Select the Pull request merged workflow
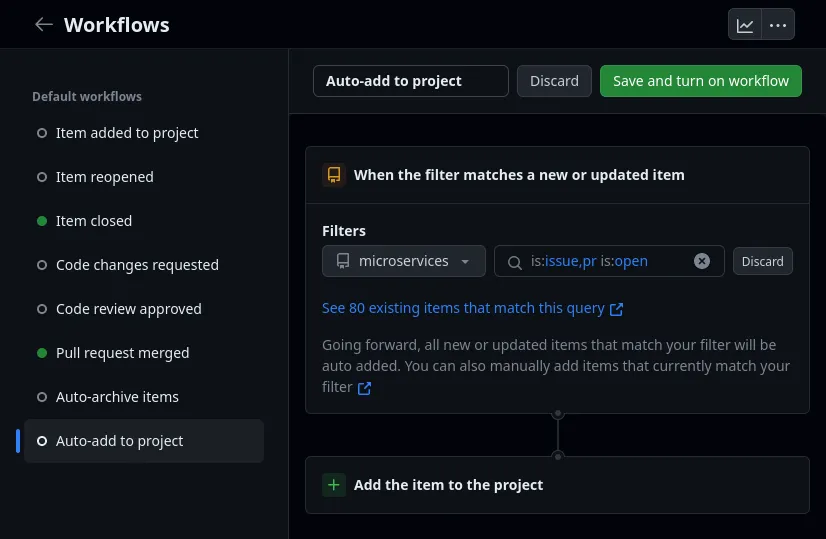This screenshot has width=826, height=539. (122, 353)
